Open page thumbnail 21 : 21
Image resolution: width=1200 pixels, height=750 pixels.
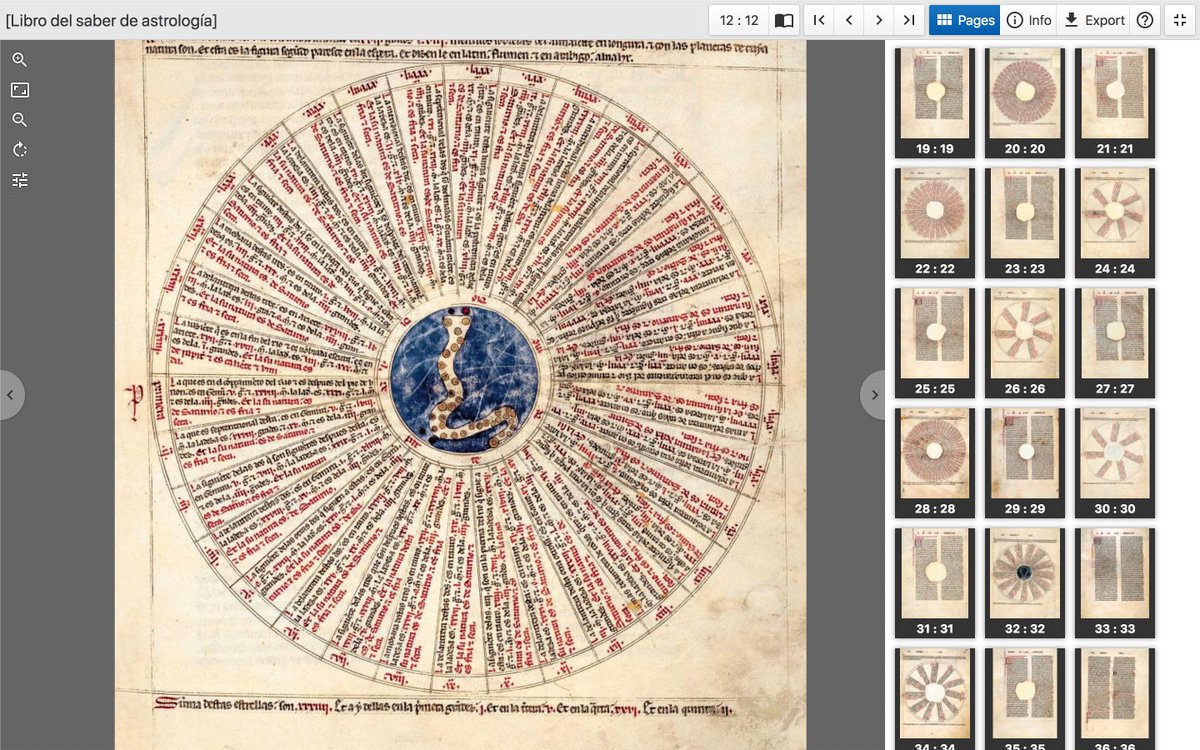[x=1115, y=103]
